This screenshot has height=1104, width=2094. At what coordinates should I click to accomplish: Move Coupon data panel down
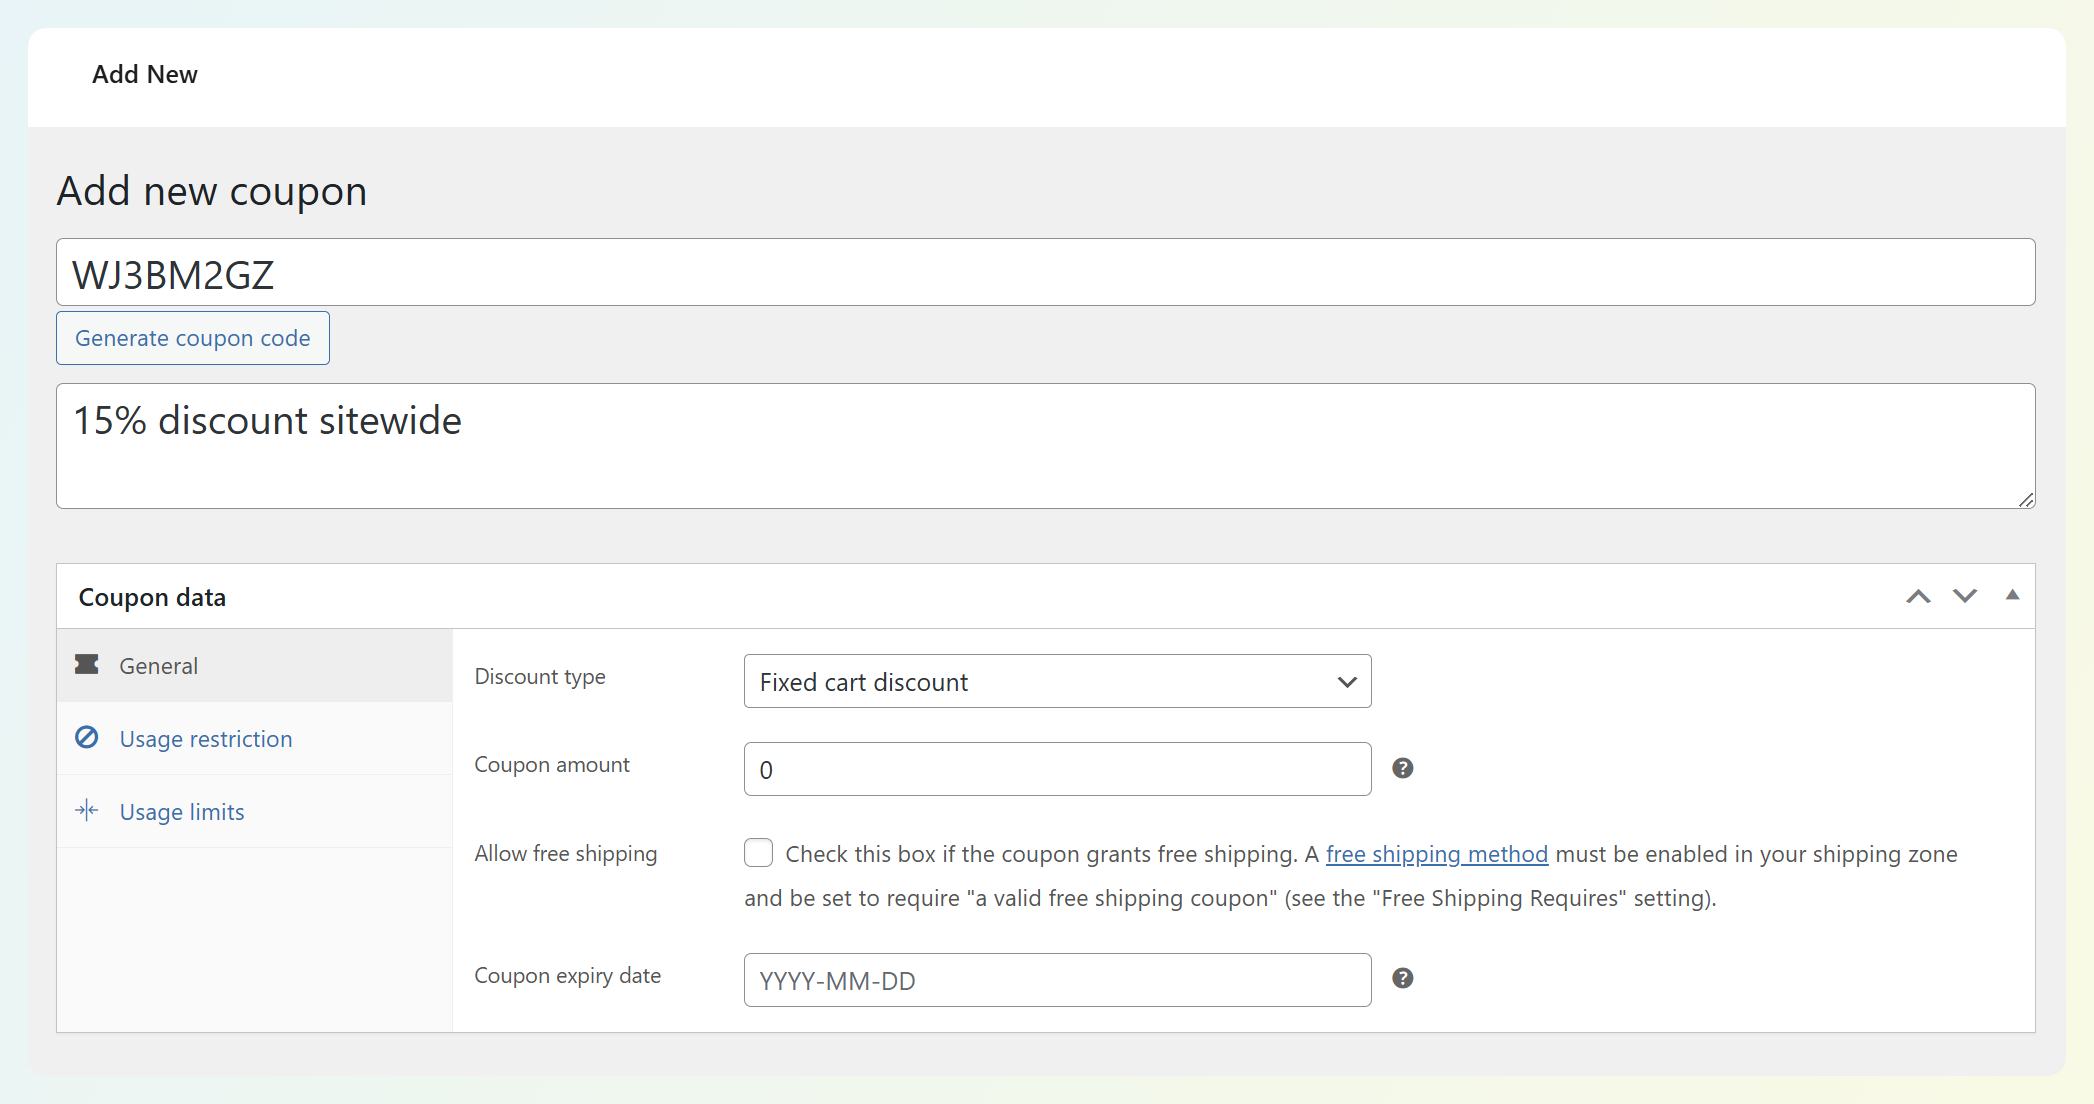click(1964, 597)
